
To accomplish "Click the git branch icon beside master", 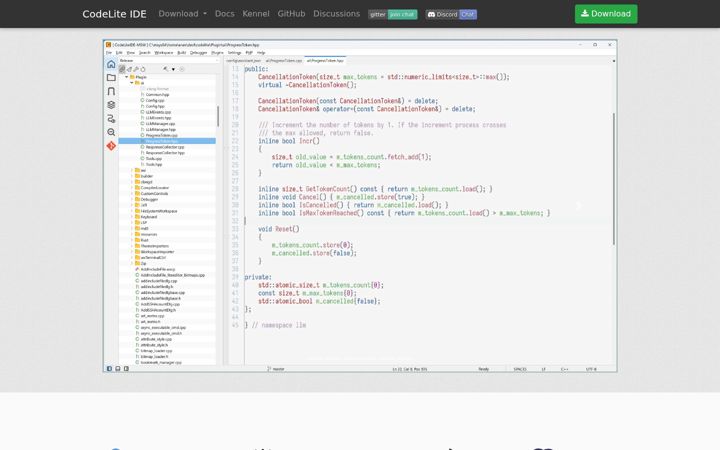I will click(x=270, y=369).
